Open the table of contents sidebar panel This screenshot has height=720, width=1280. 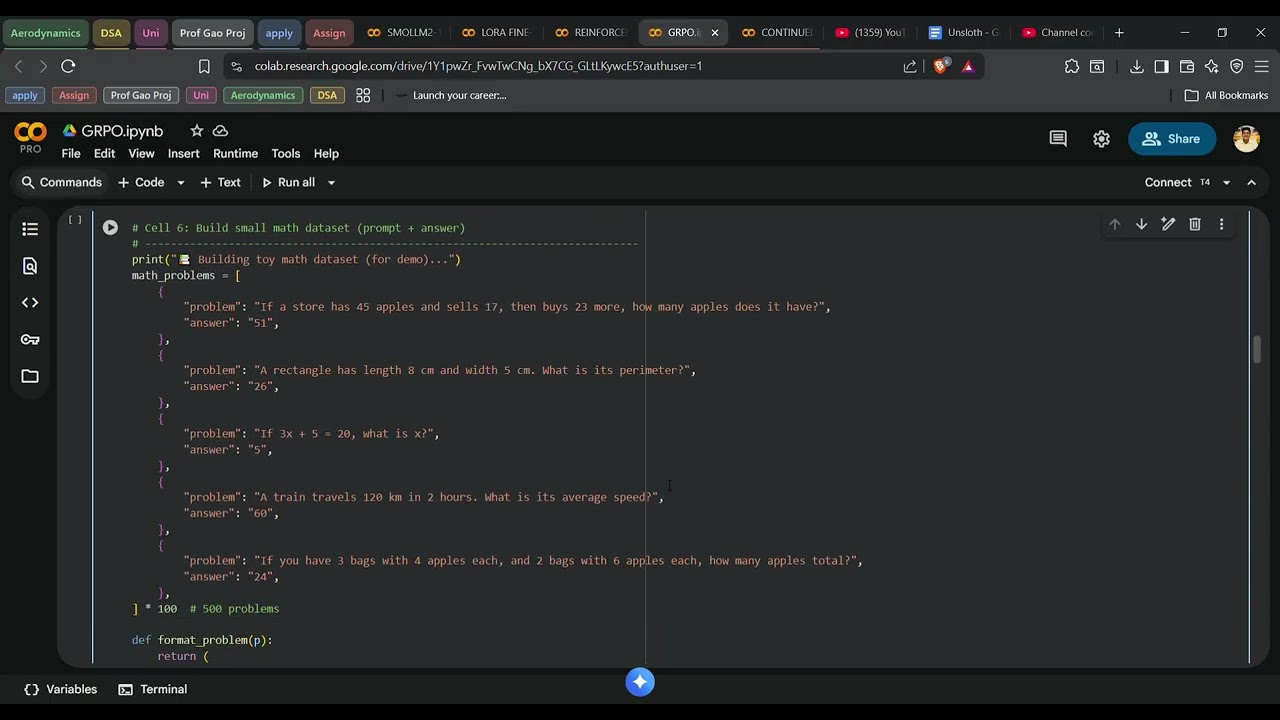[x=30, y=229]
